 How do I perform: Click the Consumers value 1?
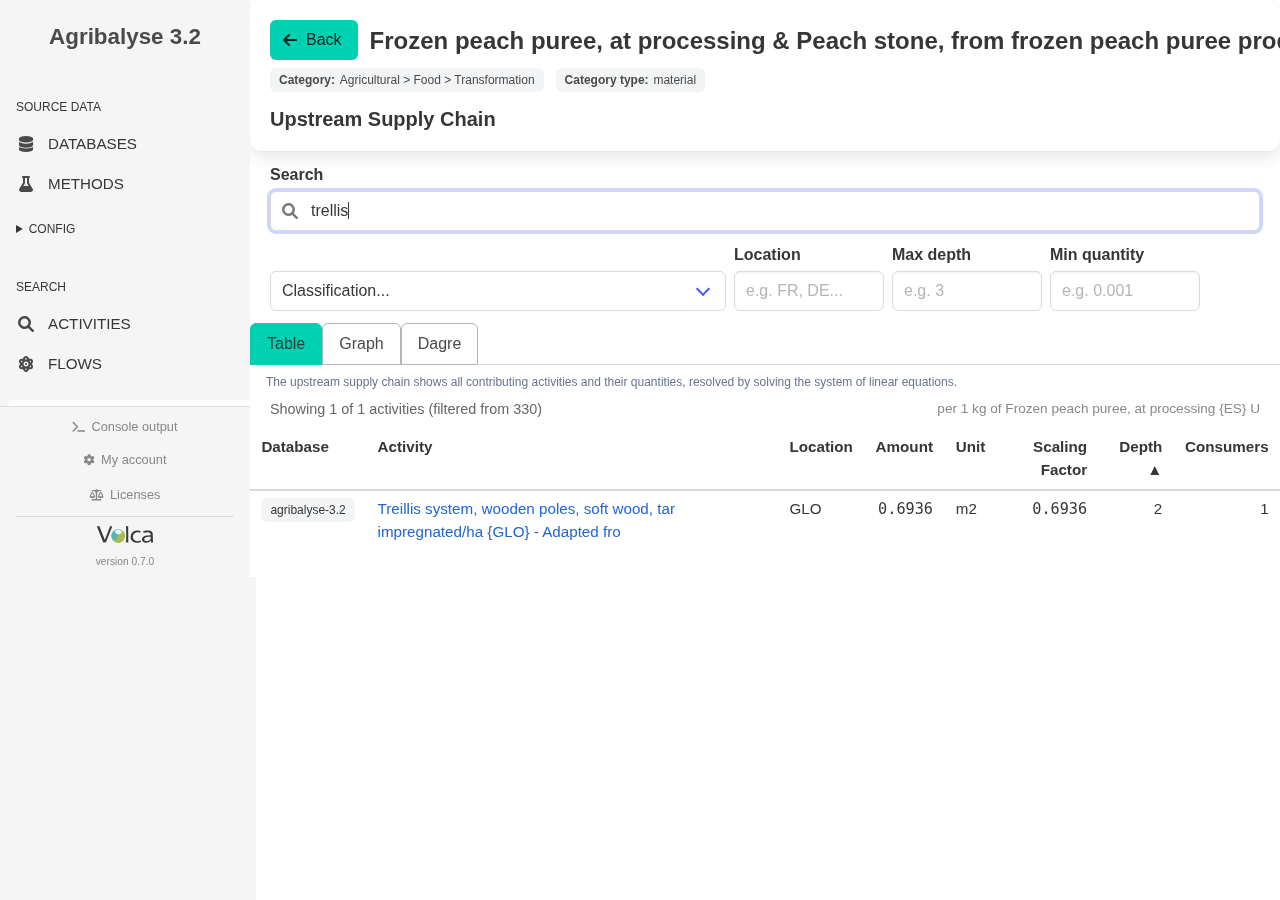[1264, 509]
